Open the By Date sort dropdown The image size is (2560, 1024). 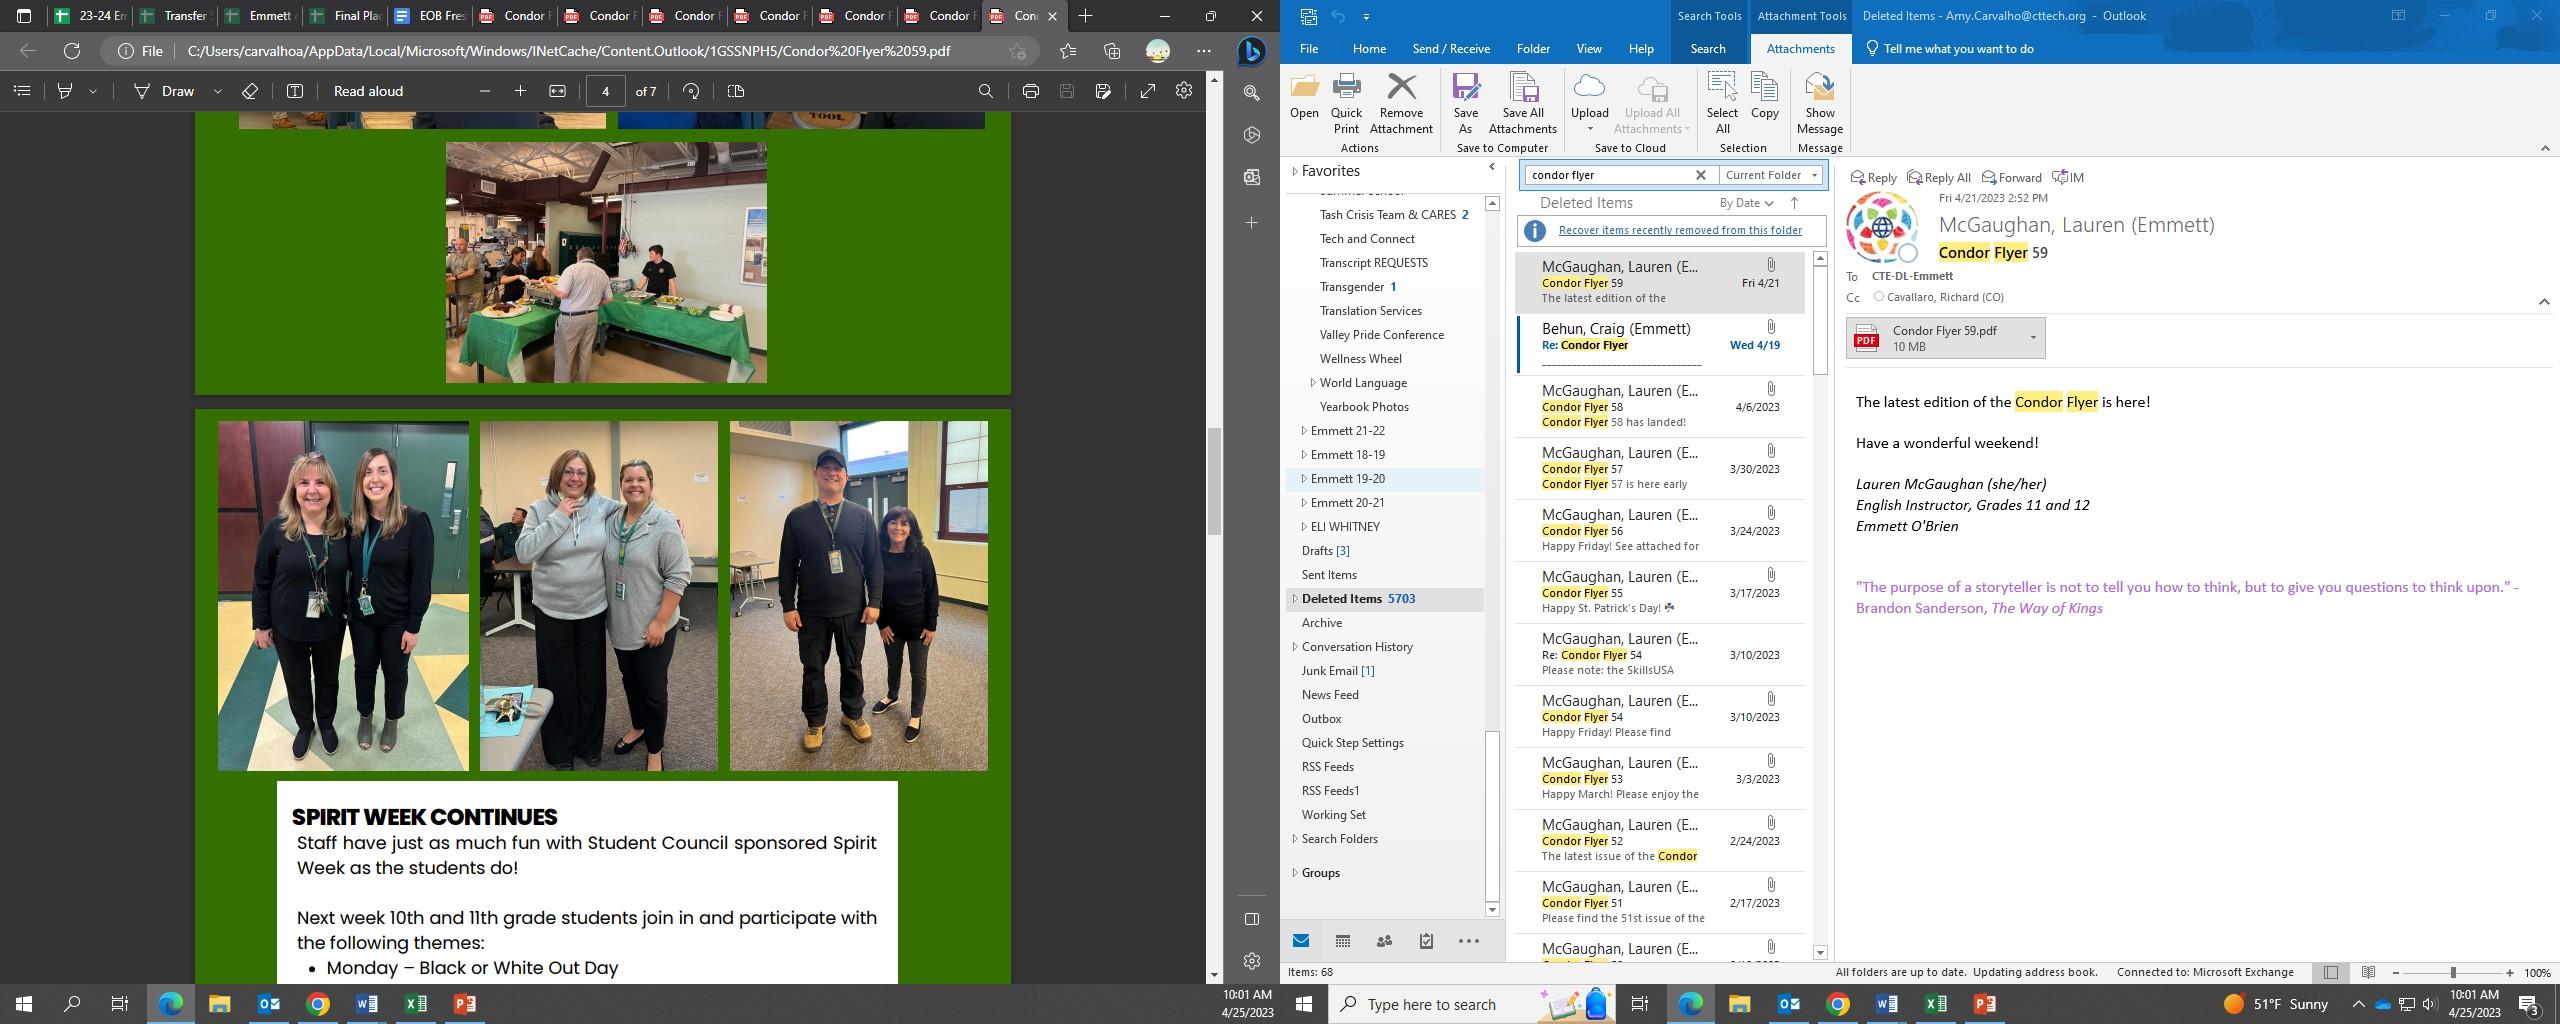pyautogui.click(x=1746, y=203)
